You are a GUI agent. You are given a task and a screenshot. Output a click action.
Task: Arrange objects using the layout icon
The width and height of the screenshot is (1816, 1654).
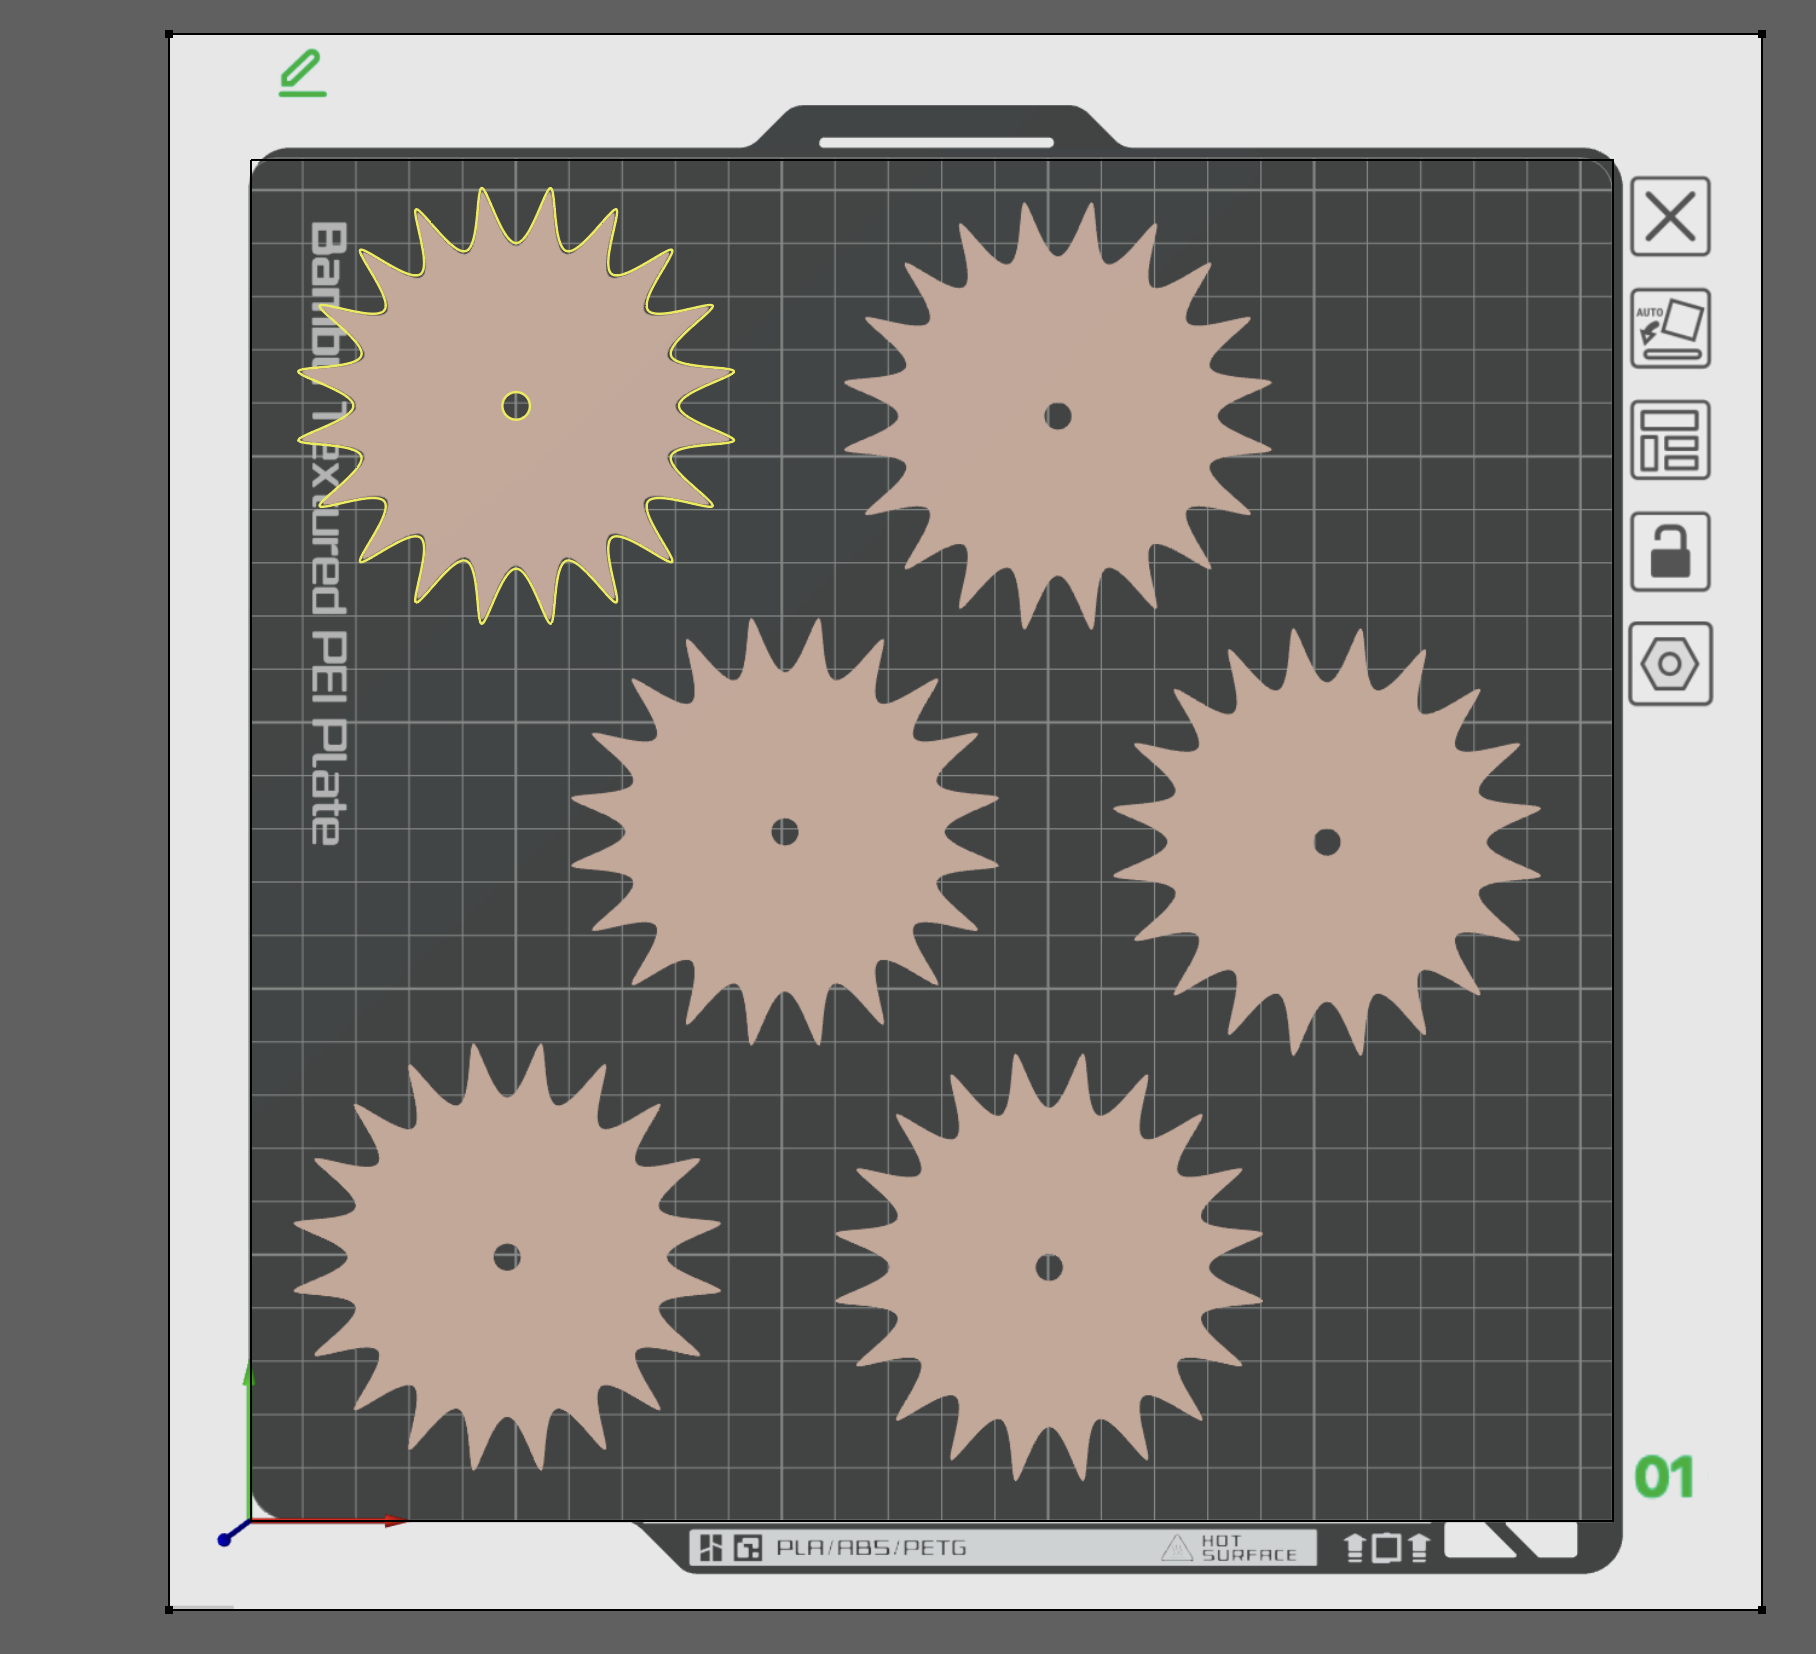click(1670, 441)
